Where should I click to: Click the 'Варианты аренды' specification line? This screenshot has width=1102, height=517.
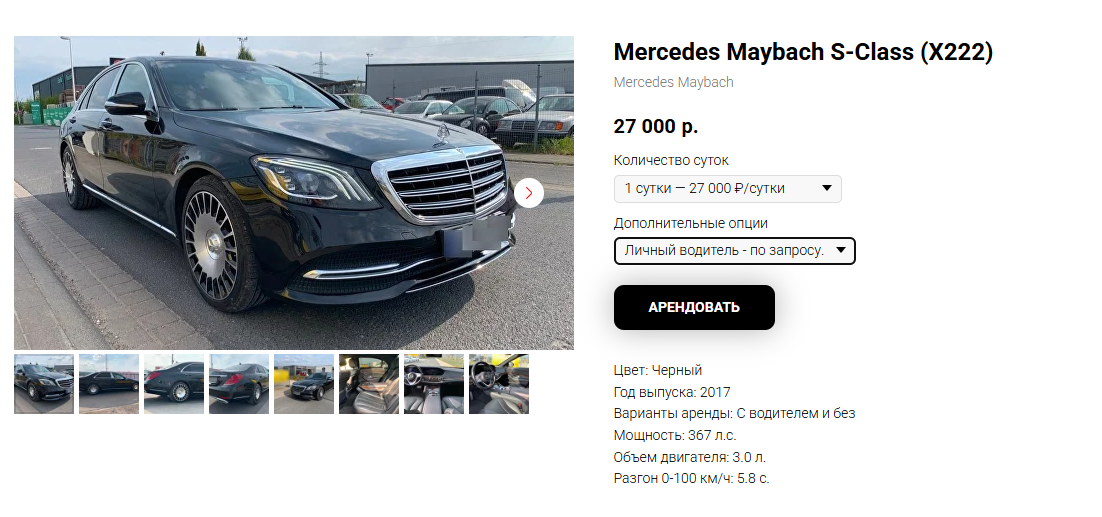(734, 413)
